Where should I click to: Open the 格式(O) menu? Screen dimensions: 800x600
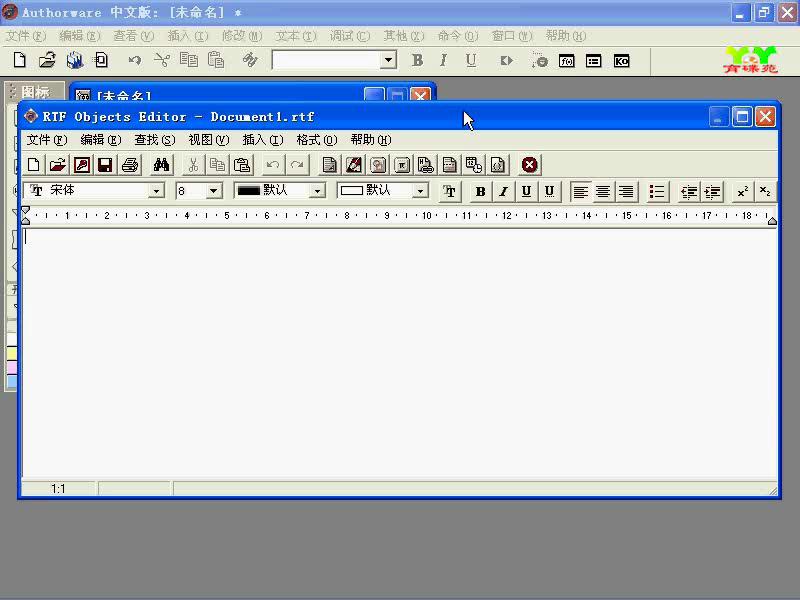tap(317, 140)
